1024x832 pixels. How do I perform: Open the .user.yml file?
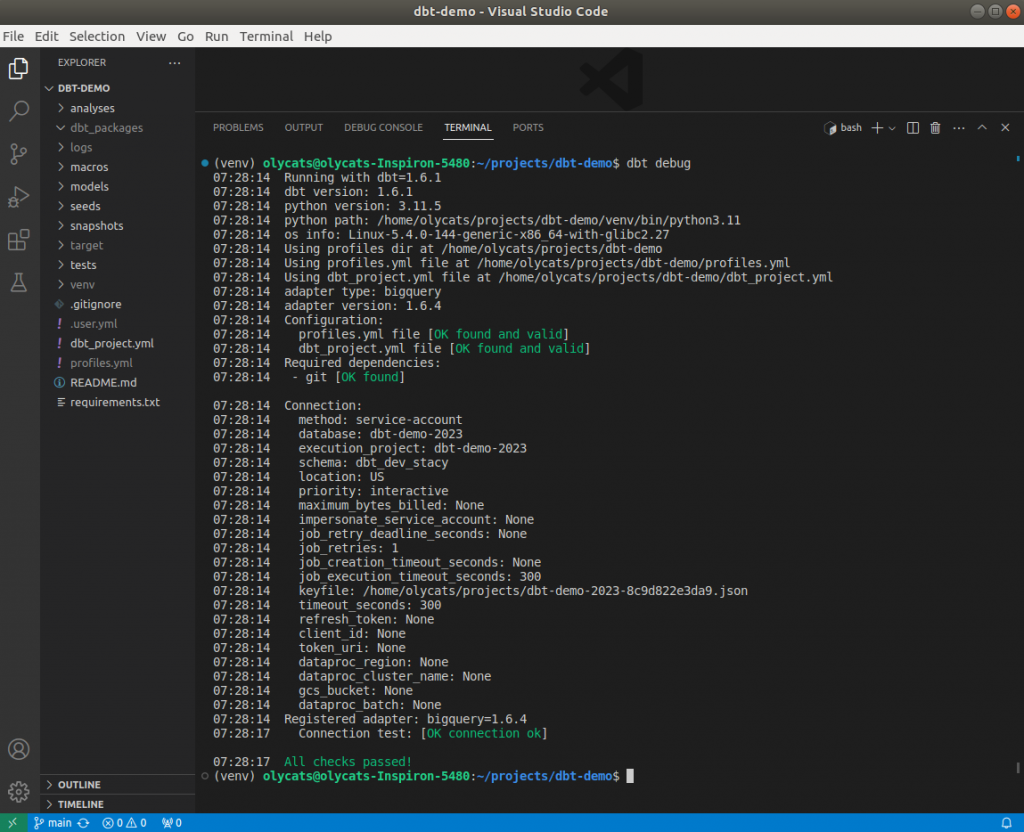tap(118, 324)
